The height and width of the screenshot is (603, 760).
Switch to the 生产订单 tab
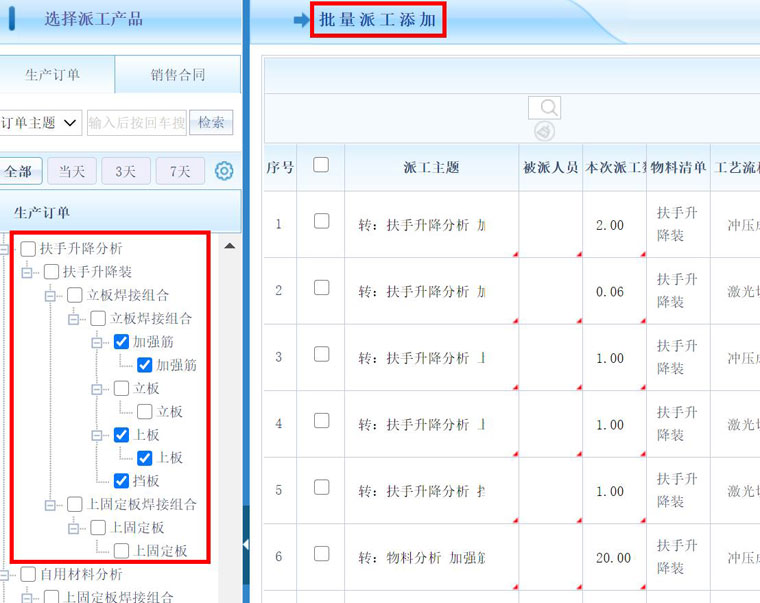coord(53,75)
